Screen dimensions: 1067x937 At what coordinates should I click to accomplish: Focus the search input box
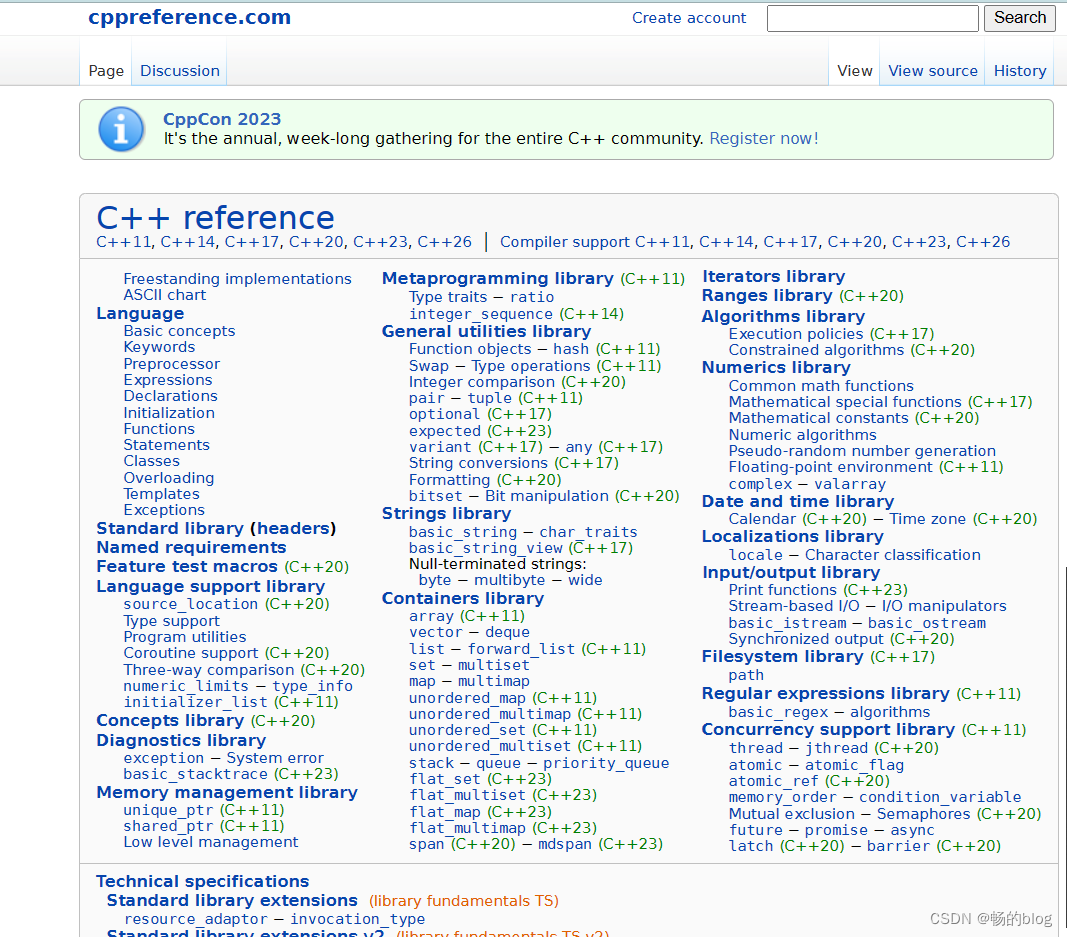[x=872, y=18]
